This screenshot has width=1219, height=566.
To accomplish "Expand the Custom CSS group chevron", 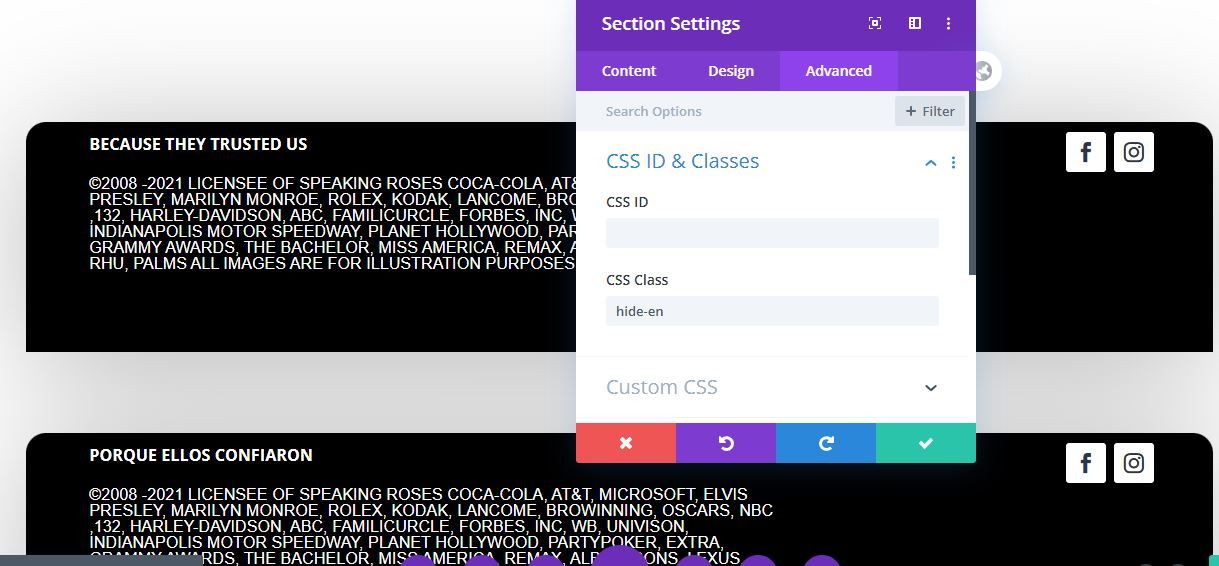I will coord(931,388).
